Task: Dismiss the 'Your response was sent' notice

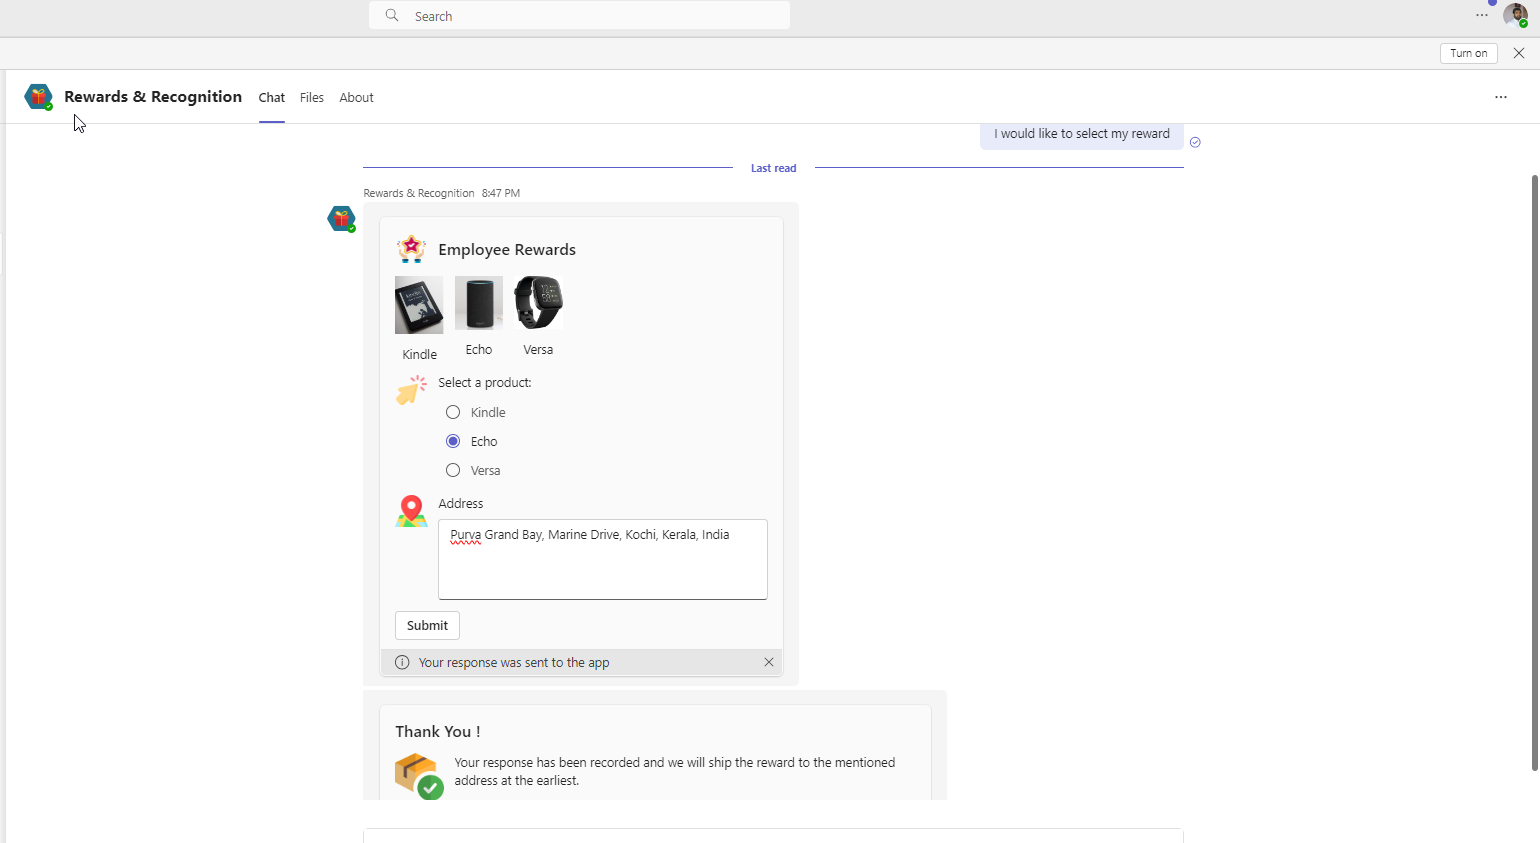Action: click(768, 662)
